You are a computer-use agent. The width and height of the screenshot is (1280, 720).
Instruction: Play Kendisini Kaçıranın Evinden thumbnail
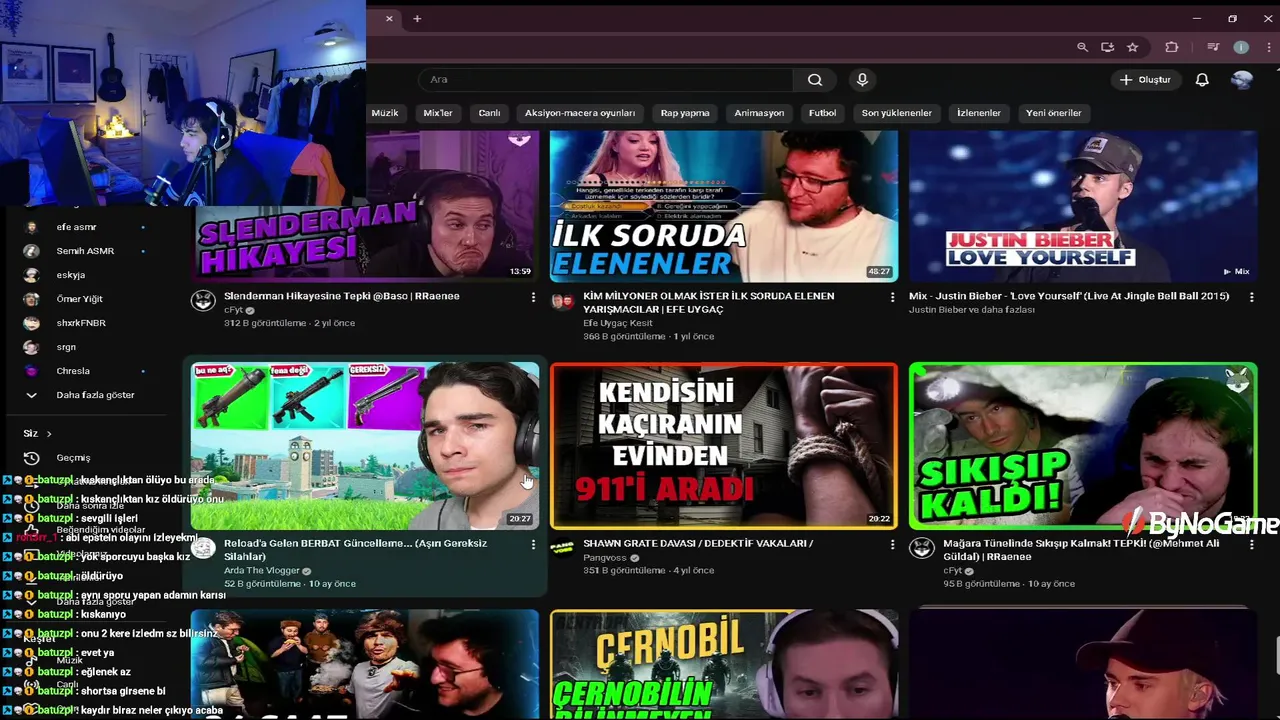tap(724, 446)
